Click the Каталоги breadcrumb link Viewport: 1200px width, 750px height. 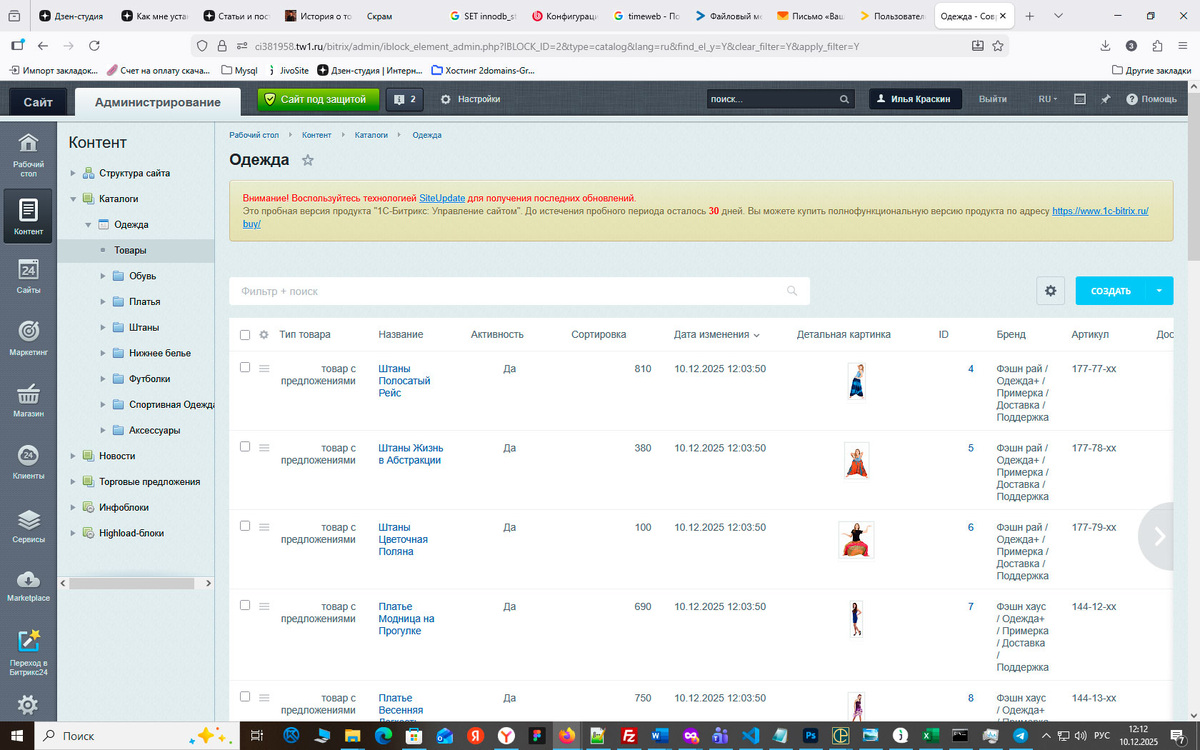click(x=371, y=134)
